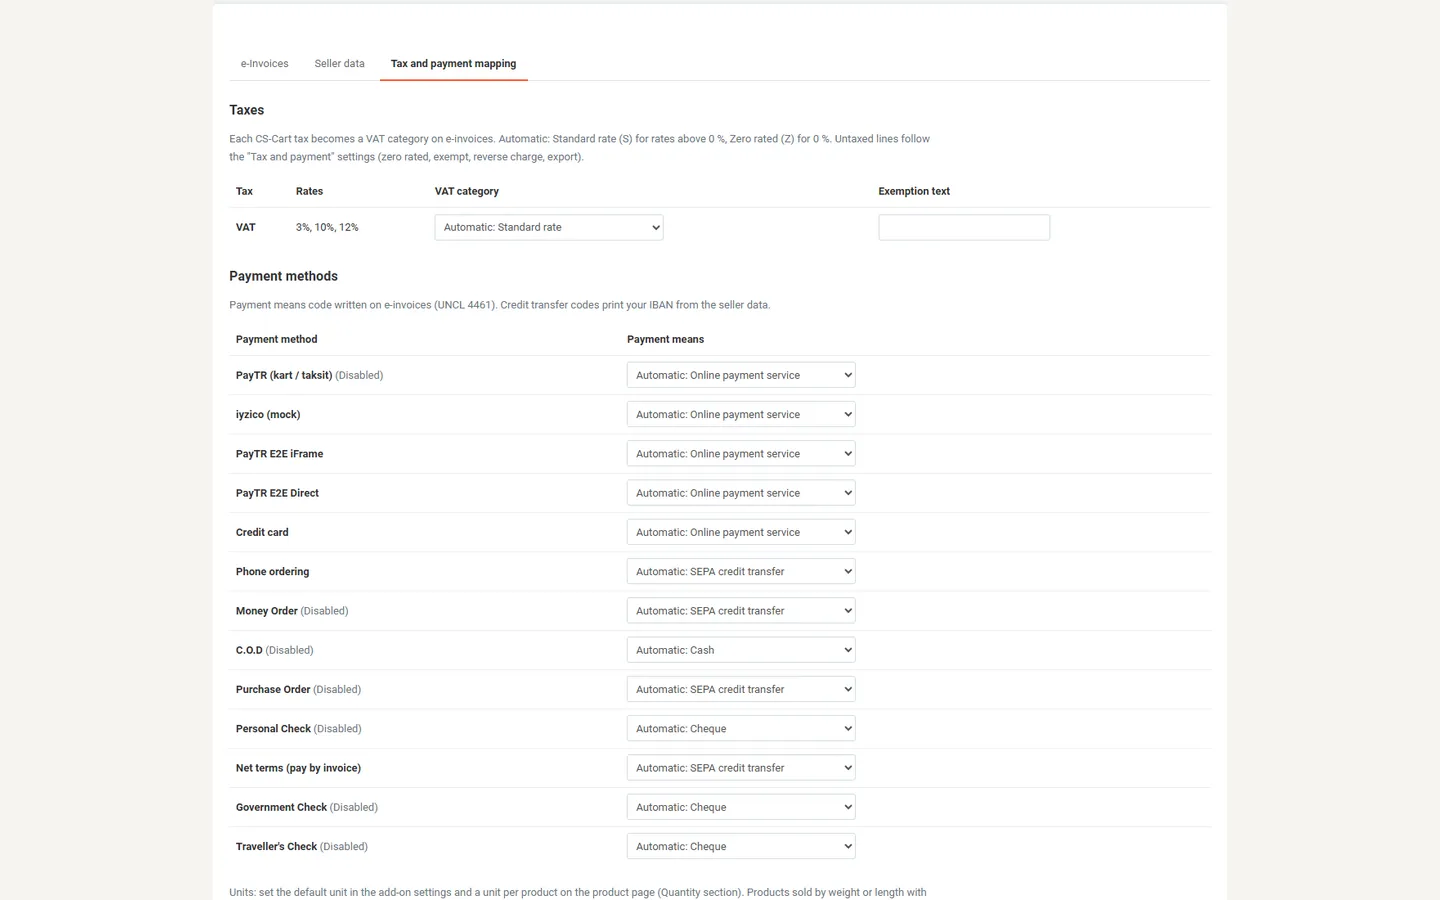Image resolution: width=1440 pixels, height=900 pixels.
Task: Click the "Government Check" row label
Action: click(x=281, y=807)
